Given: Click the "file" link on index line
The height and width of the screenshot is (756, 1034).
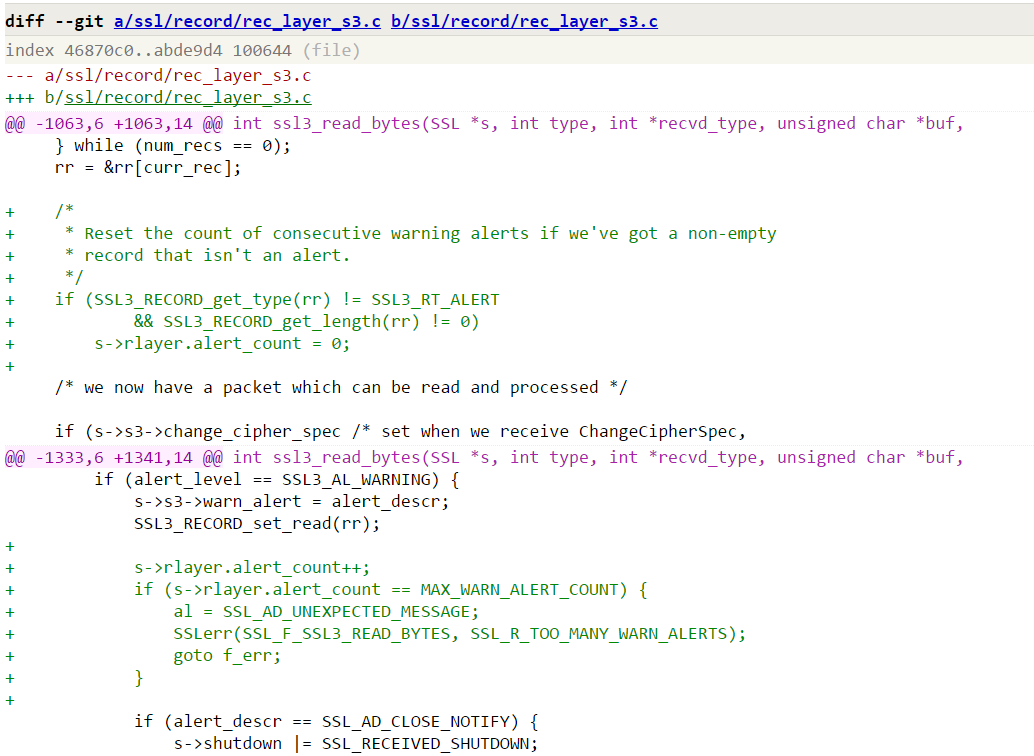Looking at the screenshot, I should (332, 50).
